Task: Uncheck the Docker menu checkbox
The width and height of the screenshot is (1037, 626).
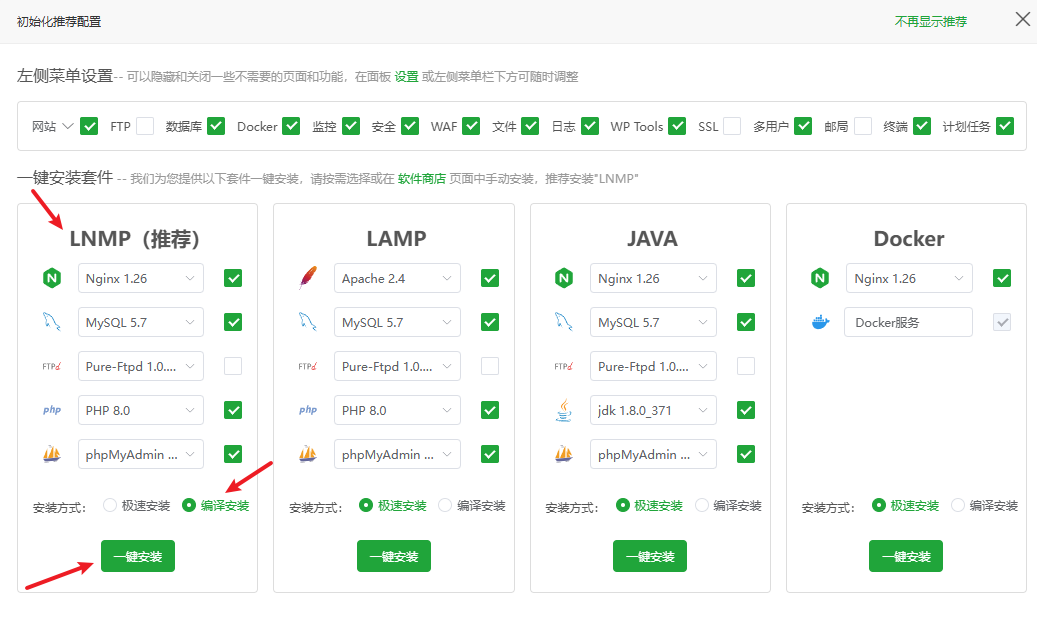Action: [x=291, y=126]
